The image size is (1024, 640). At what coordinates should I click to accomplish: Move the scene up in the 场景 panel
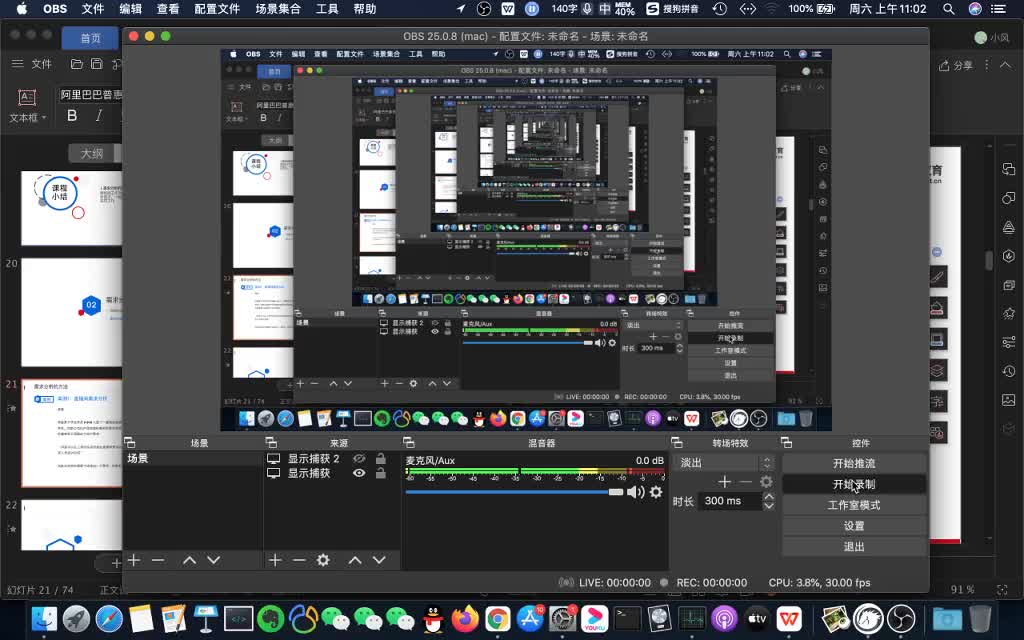(x=189, y=560)
